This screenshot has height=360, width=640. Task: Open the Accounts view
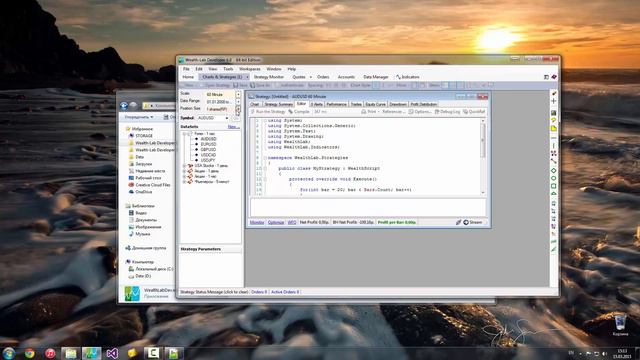(x=346, y=77)
